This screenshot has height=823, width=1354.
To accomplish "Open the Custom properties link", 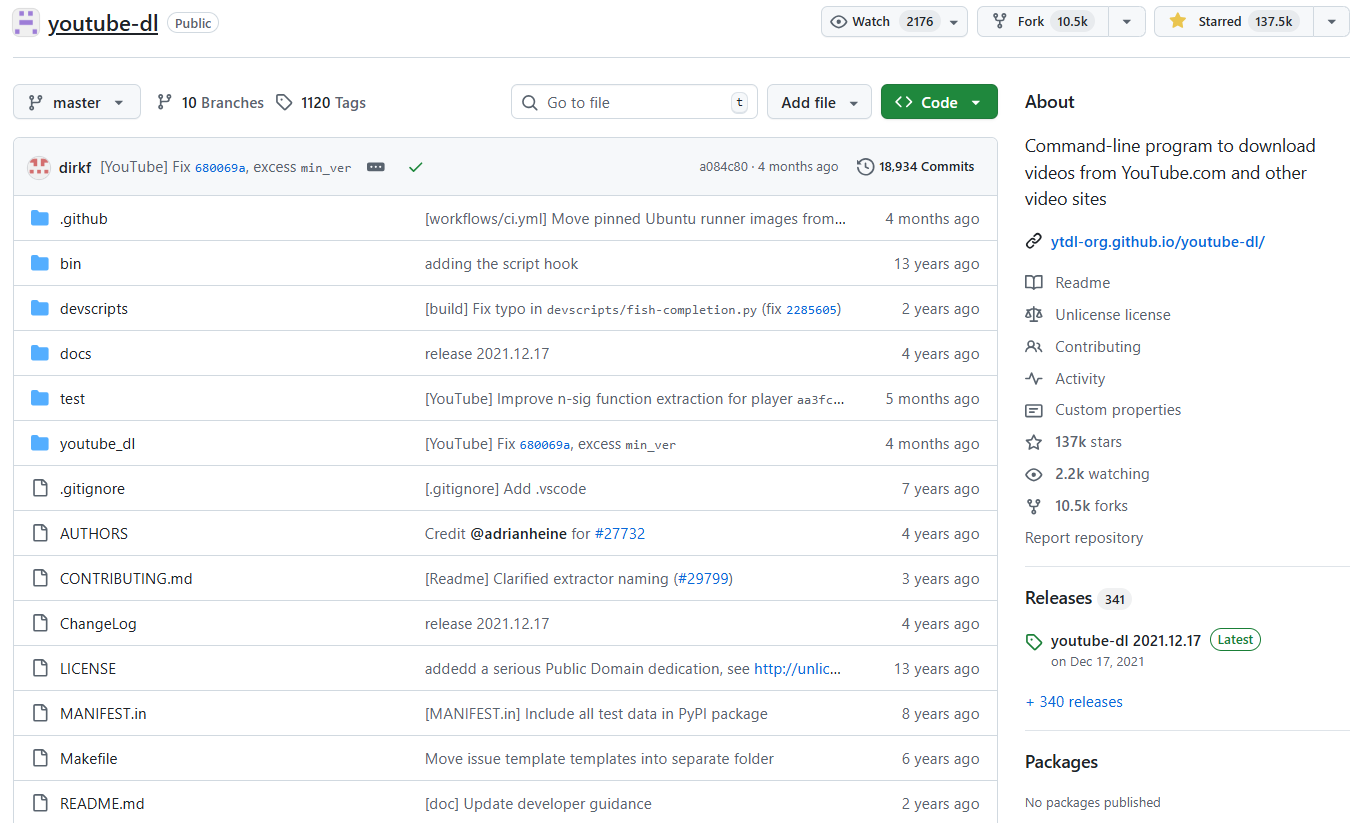I will point(1118,410).
